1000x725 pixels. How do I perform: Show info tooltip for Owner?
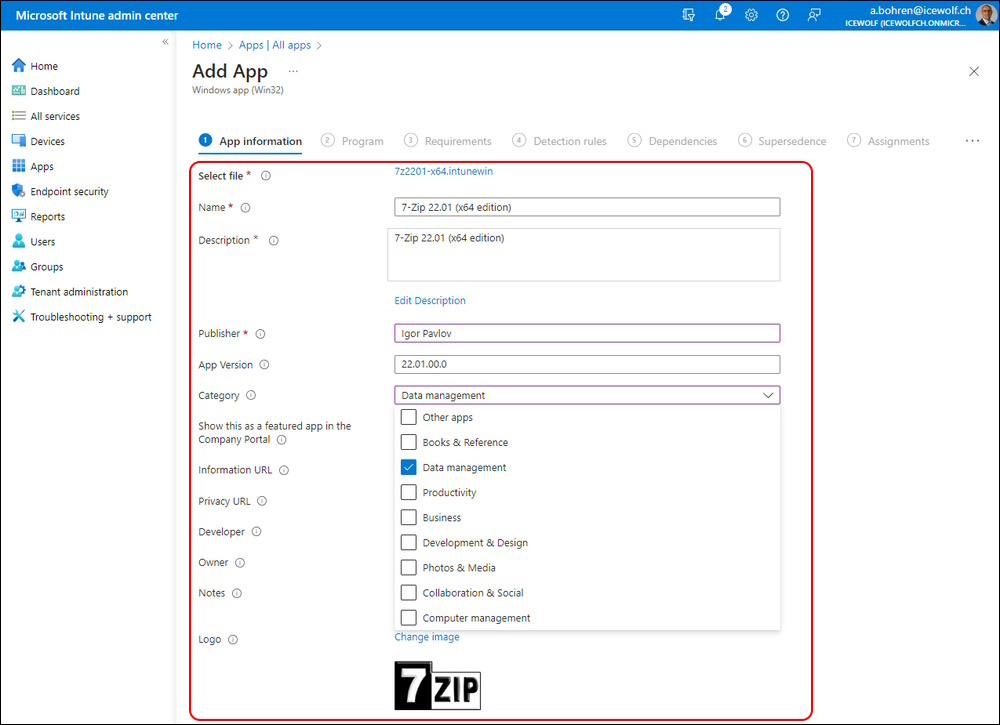tap(240, 562)
